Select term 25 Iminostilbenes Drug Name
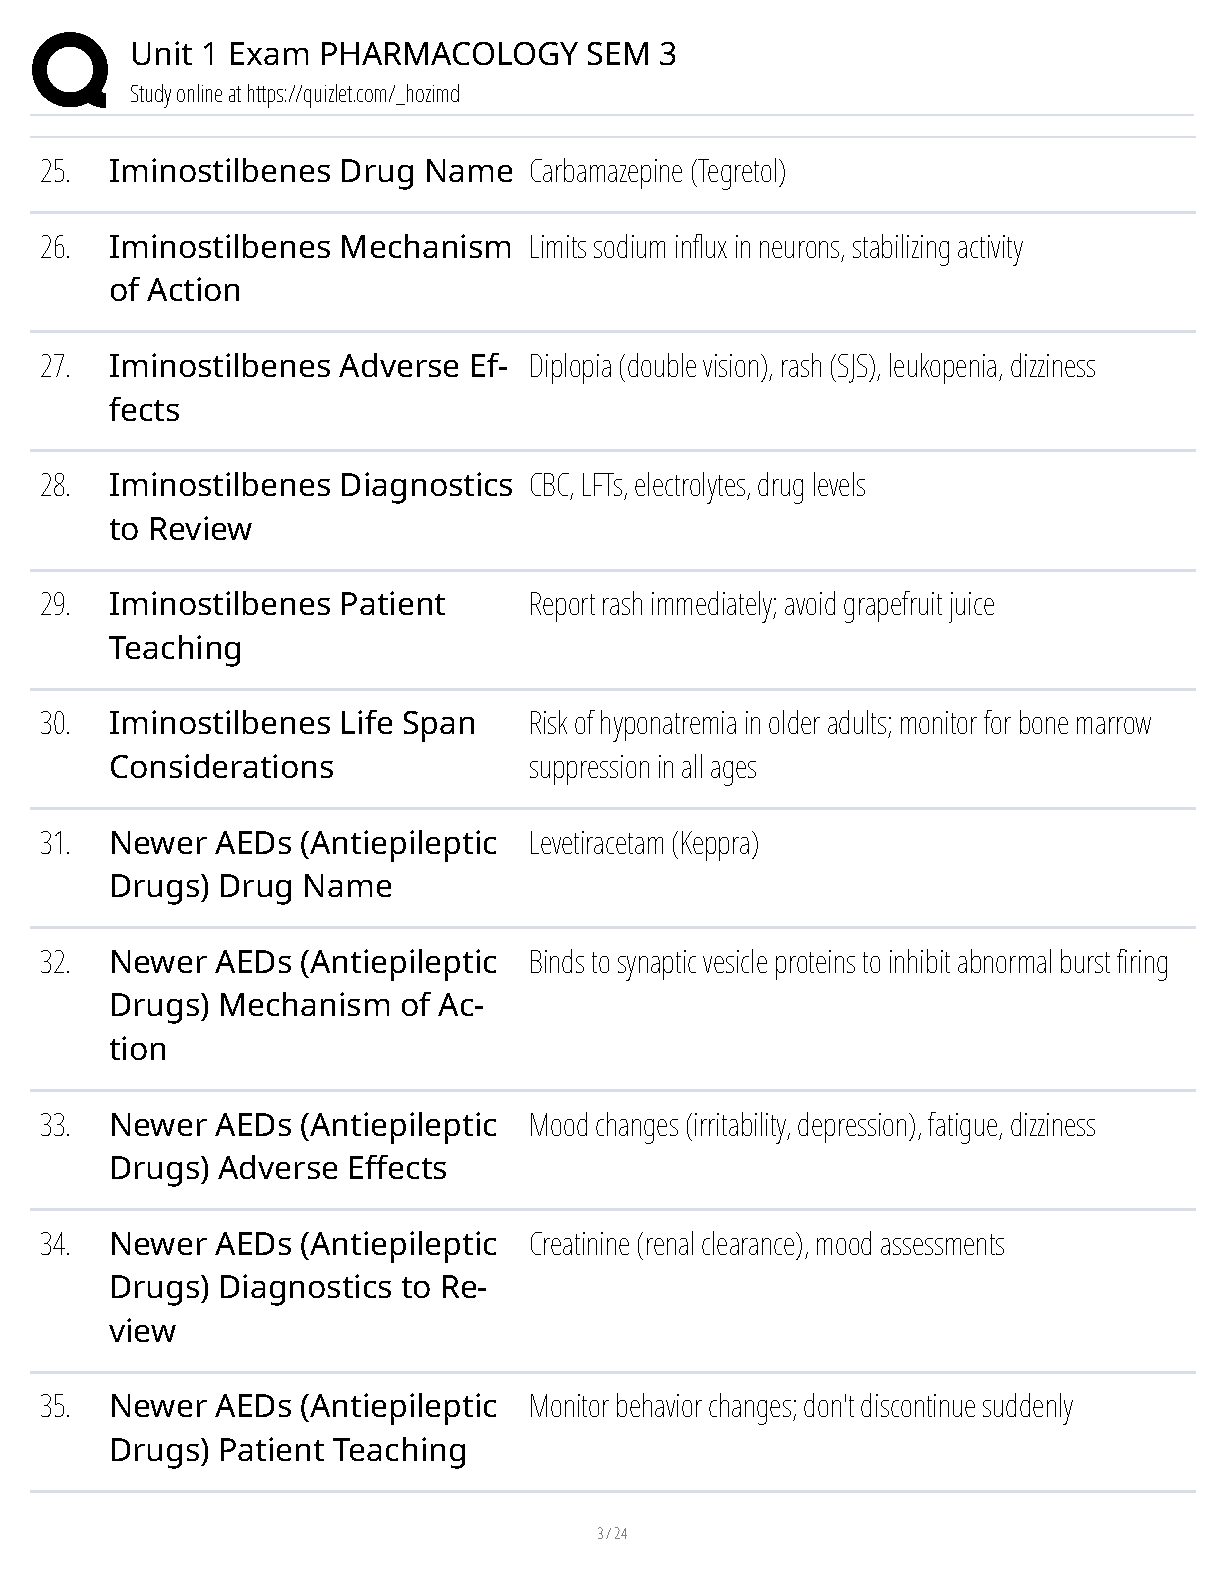This screenshot has width=1224, height=1584. [310, 171]
